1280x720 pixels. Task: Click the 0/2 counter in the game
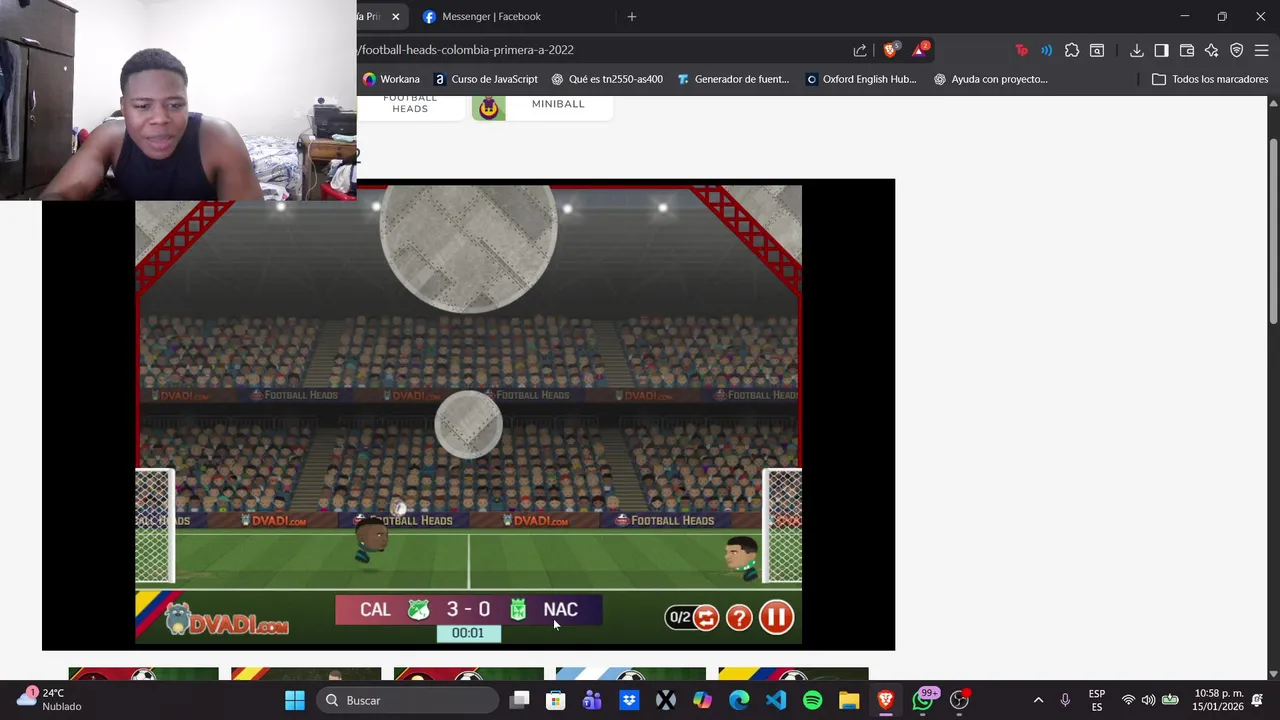click(680, 618)
